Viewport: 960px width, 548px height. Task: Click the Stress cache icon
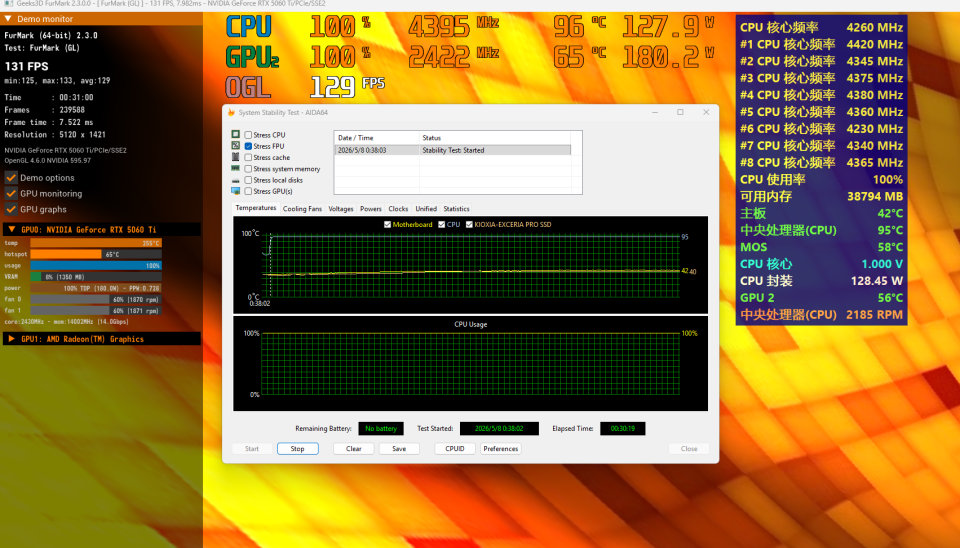point(236,157)
